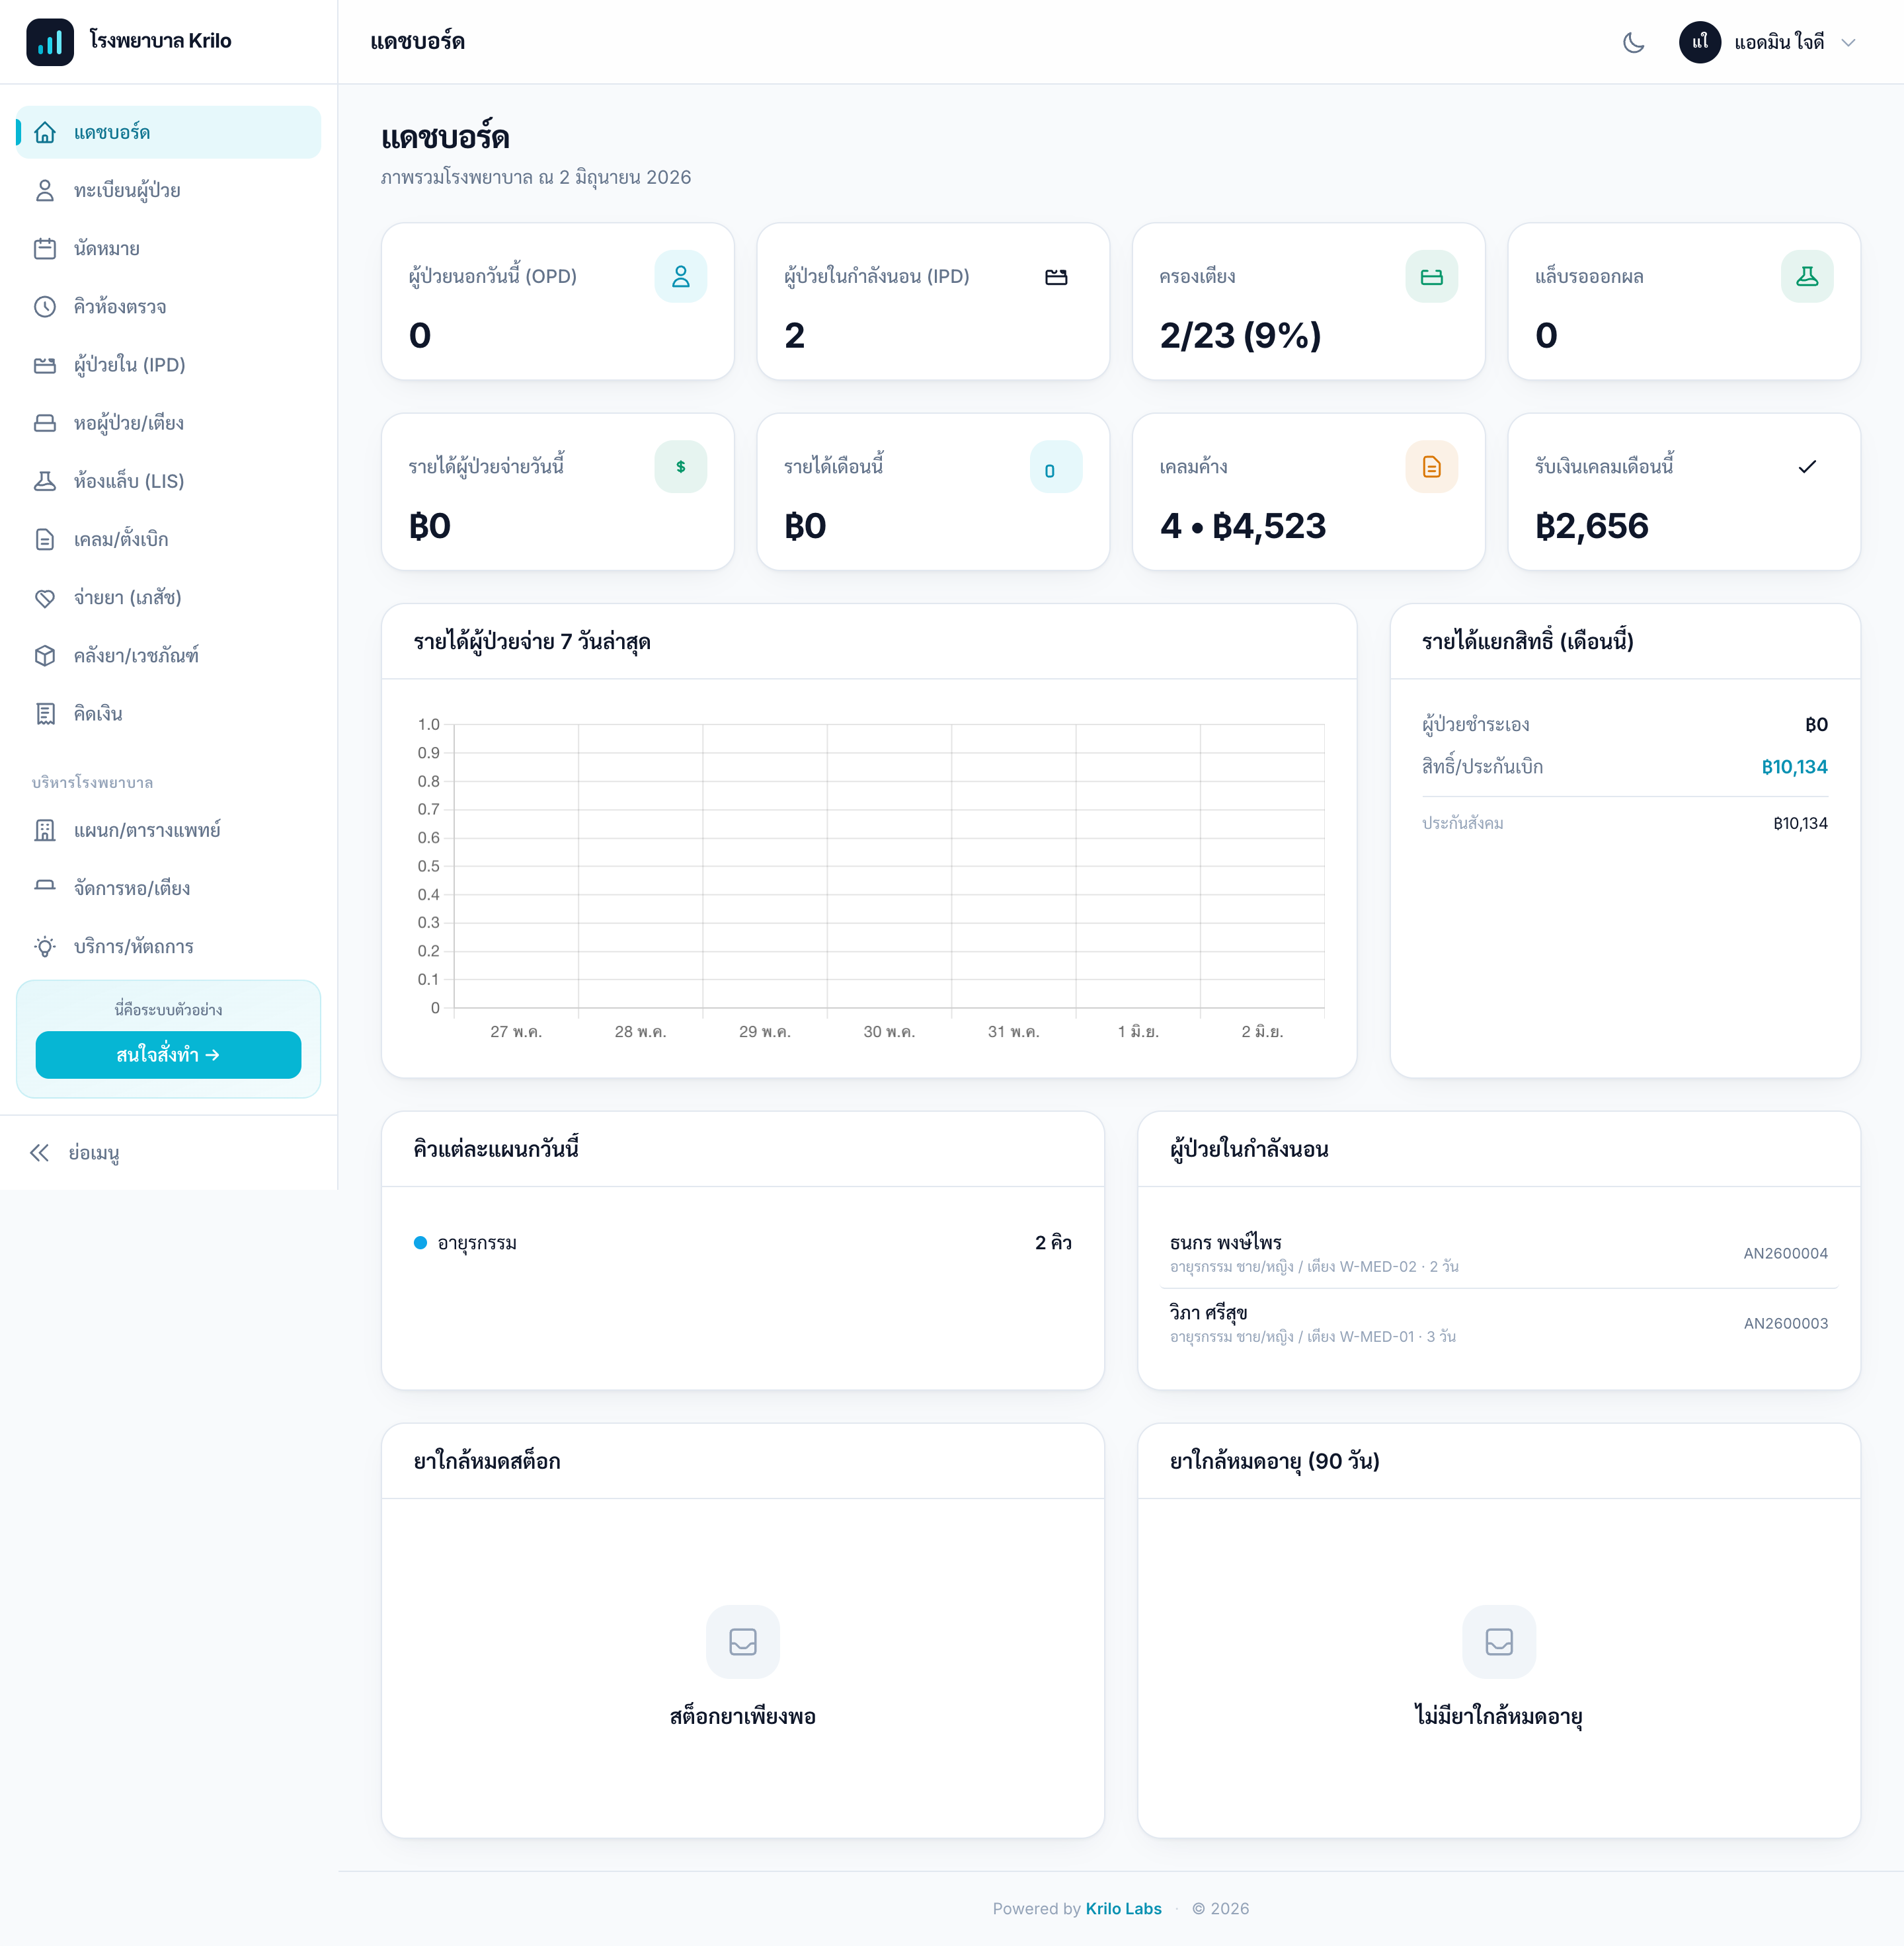Click the ครองเตียง 2/23 (9%) value
This screenshot has width=1904, height=1946.
[x=1240, y=335]
